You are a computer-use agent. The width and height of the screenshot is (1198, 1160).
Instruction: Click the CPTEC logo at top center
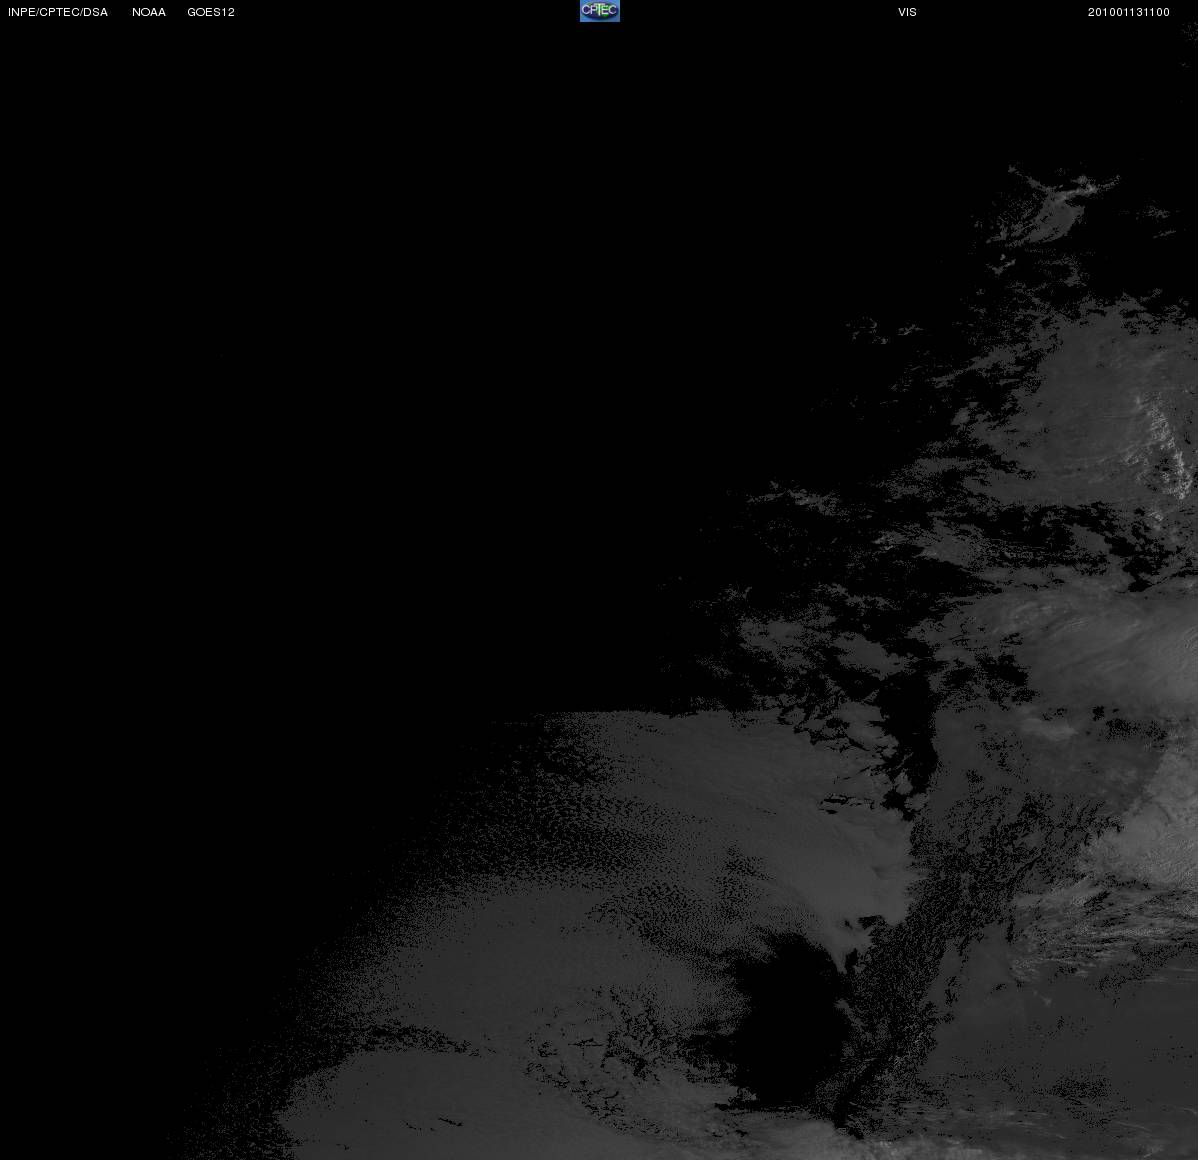(600, 11)
